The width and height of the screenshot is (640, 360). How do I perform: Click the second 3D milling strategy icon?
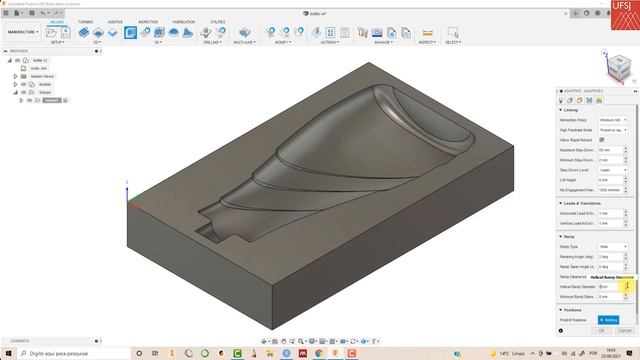pos(145,32)
